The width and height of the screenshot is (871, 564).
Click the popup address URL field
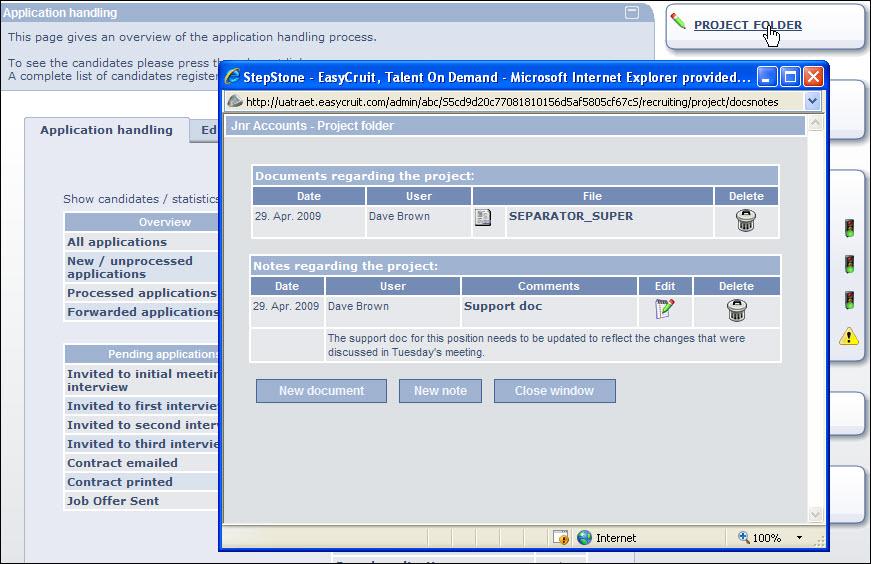pyautogui.click(x=512, y=102)
